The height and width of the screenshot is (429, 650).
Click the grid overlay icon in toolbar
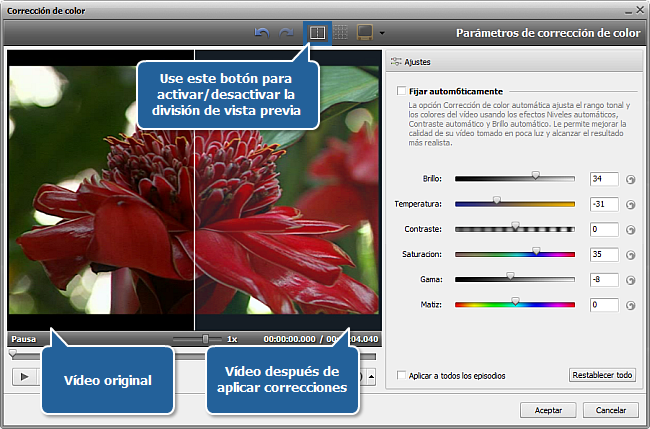pyautogui.click(x=340, y=33)
